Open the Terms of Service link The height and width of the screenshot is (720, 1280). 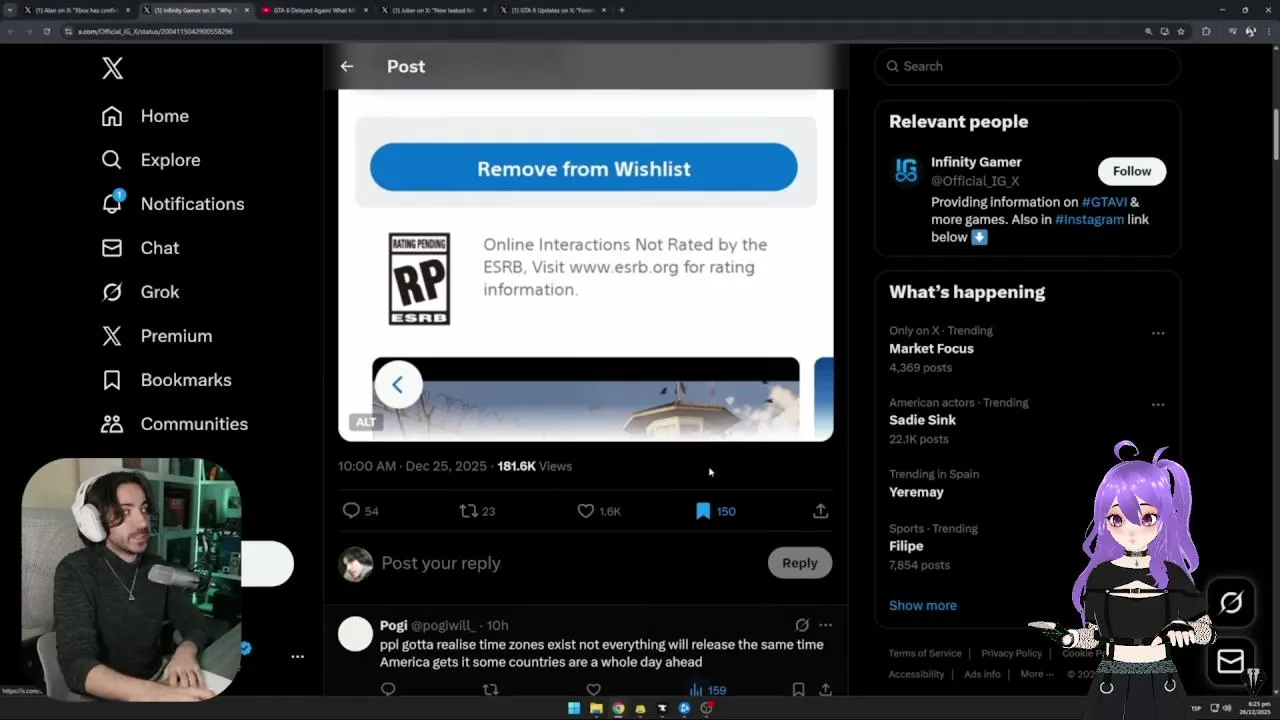point(925,653)
